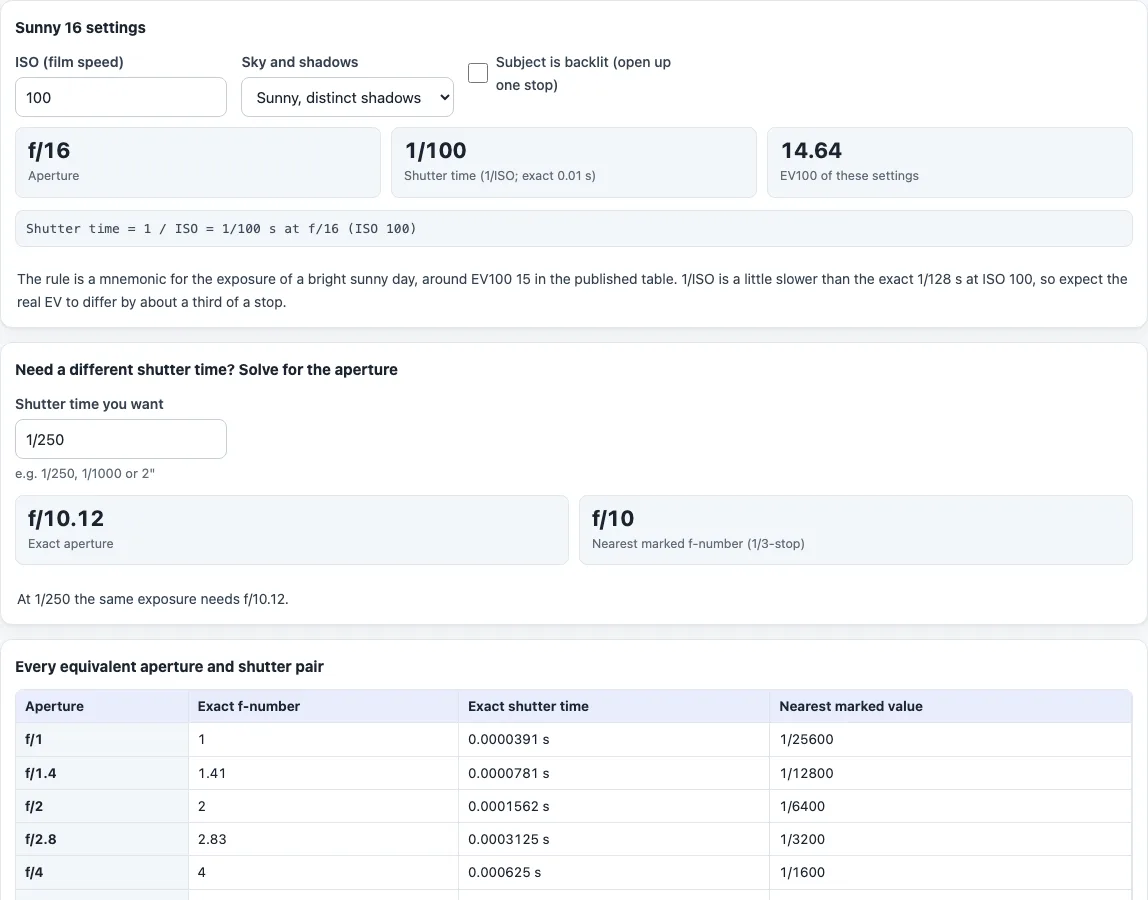The height and width of the screenshot is (900, 1148).
Task: Click the f/10 nearest marked f-number
Action: click(613, 518)
